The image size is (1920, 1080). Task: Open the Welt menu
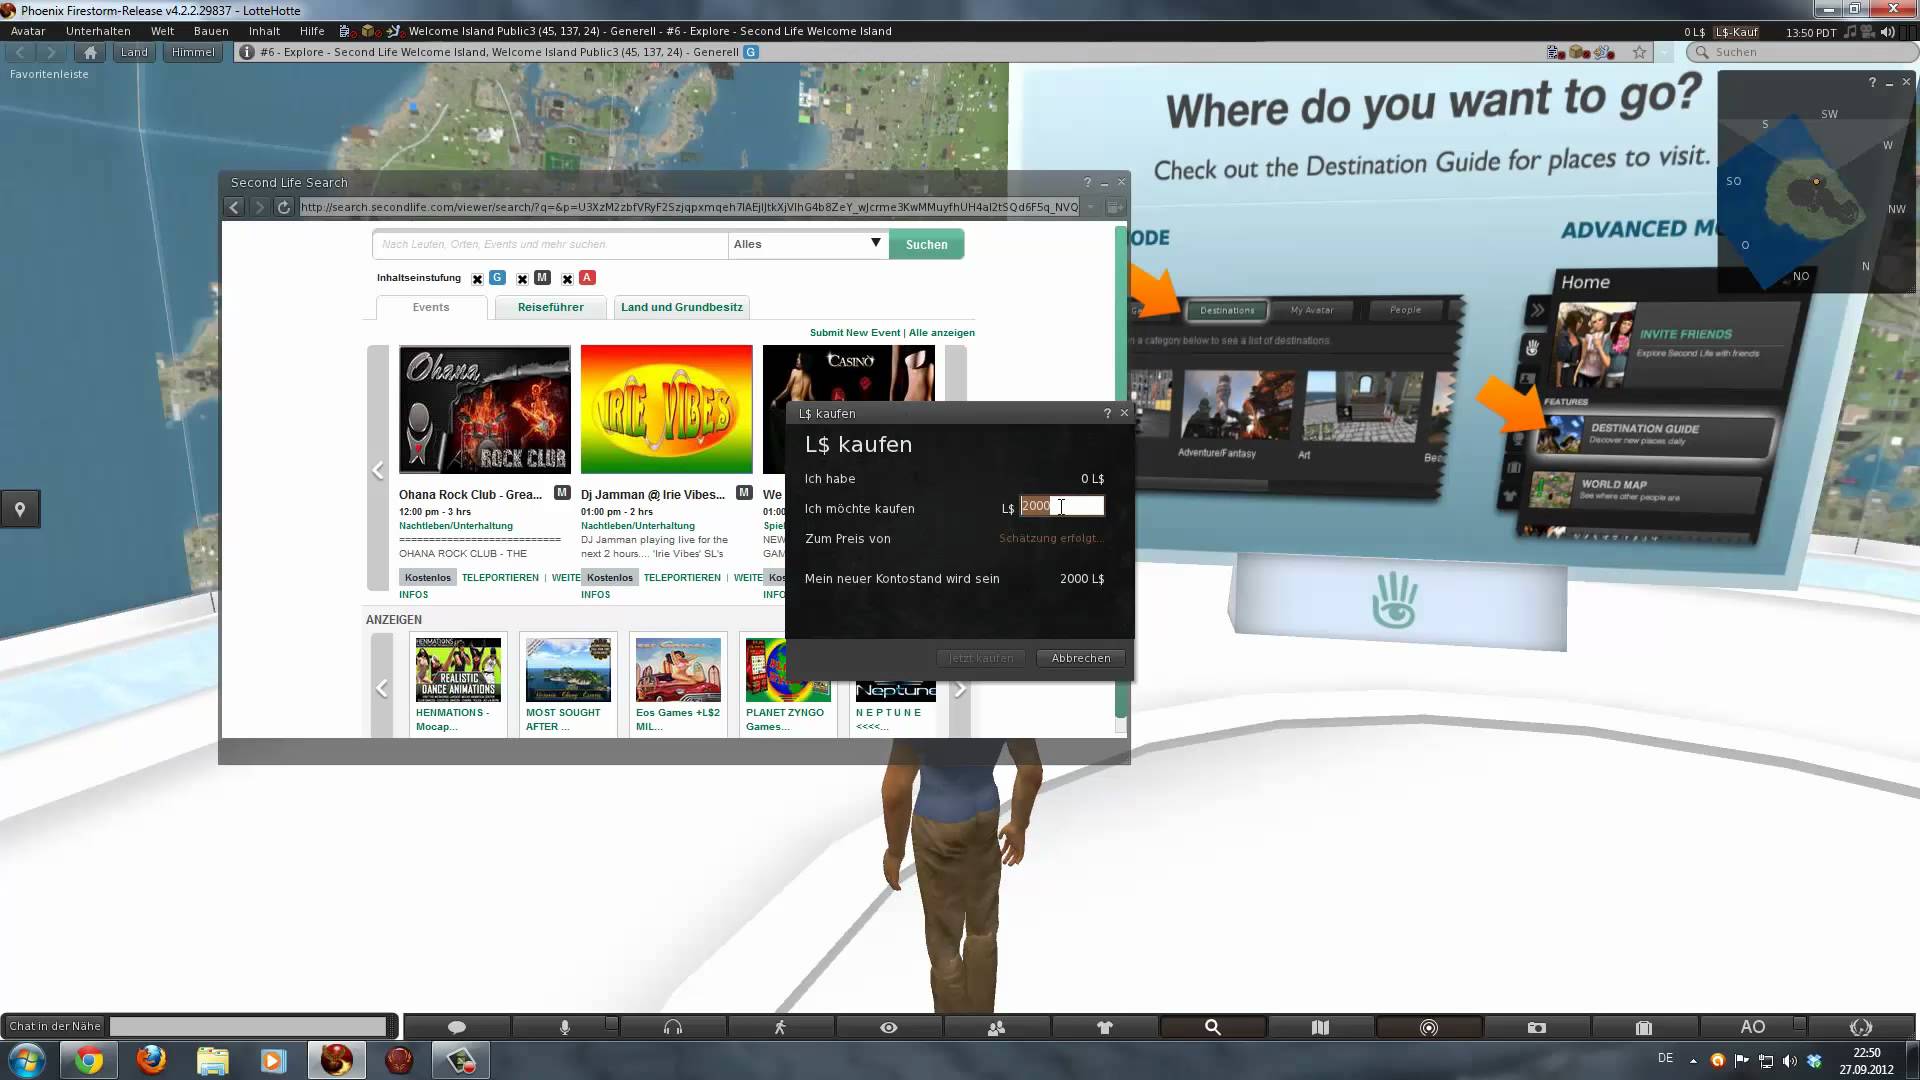point(162,31)
